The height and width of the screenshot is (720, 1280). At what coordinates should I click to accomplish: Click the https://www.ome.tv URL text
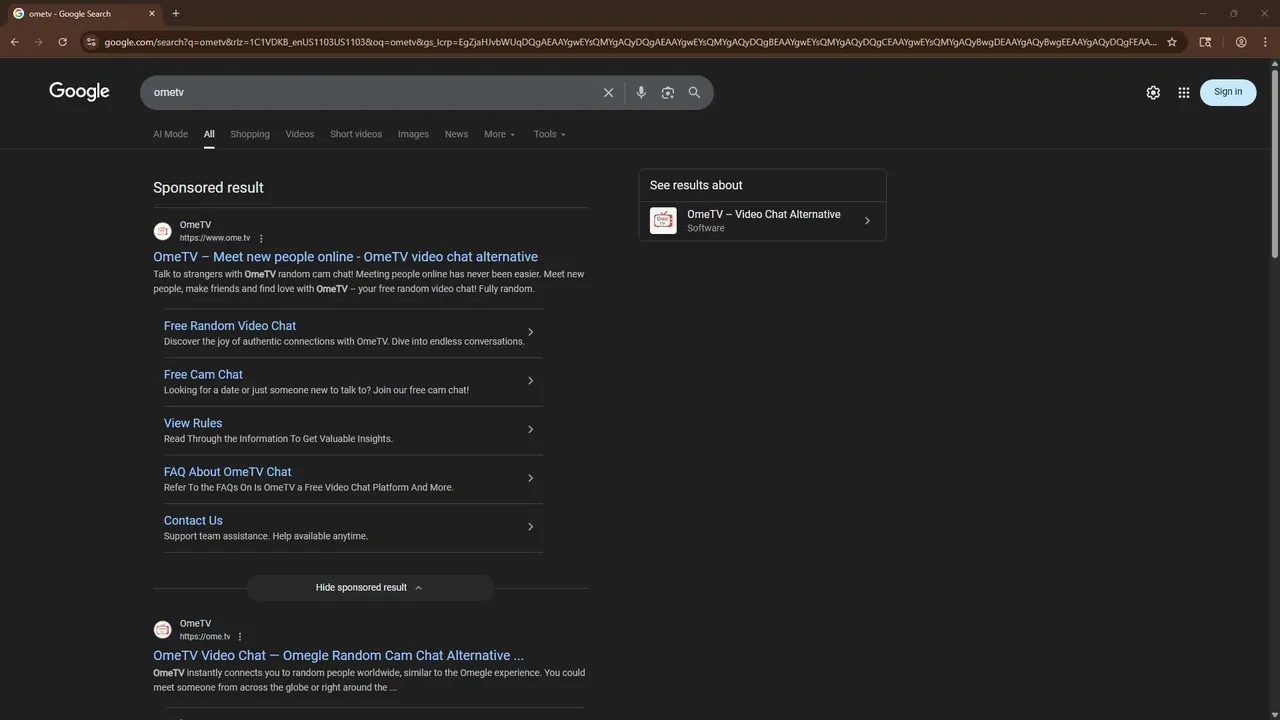coord(215,238)
